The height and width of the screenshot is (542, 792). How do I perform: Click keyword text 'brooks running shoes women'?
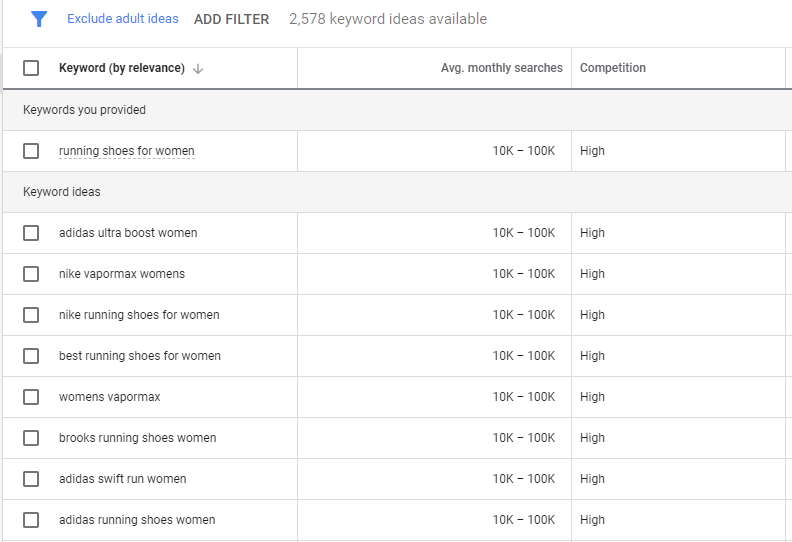coord(137,437)
